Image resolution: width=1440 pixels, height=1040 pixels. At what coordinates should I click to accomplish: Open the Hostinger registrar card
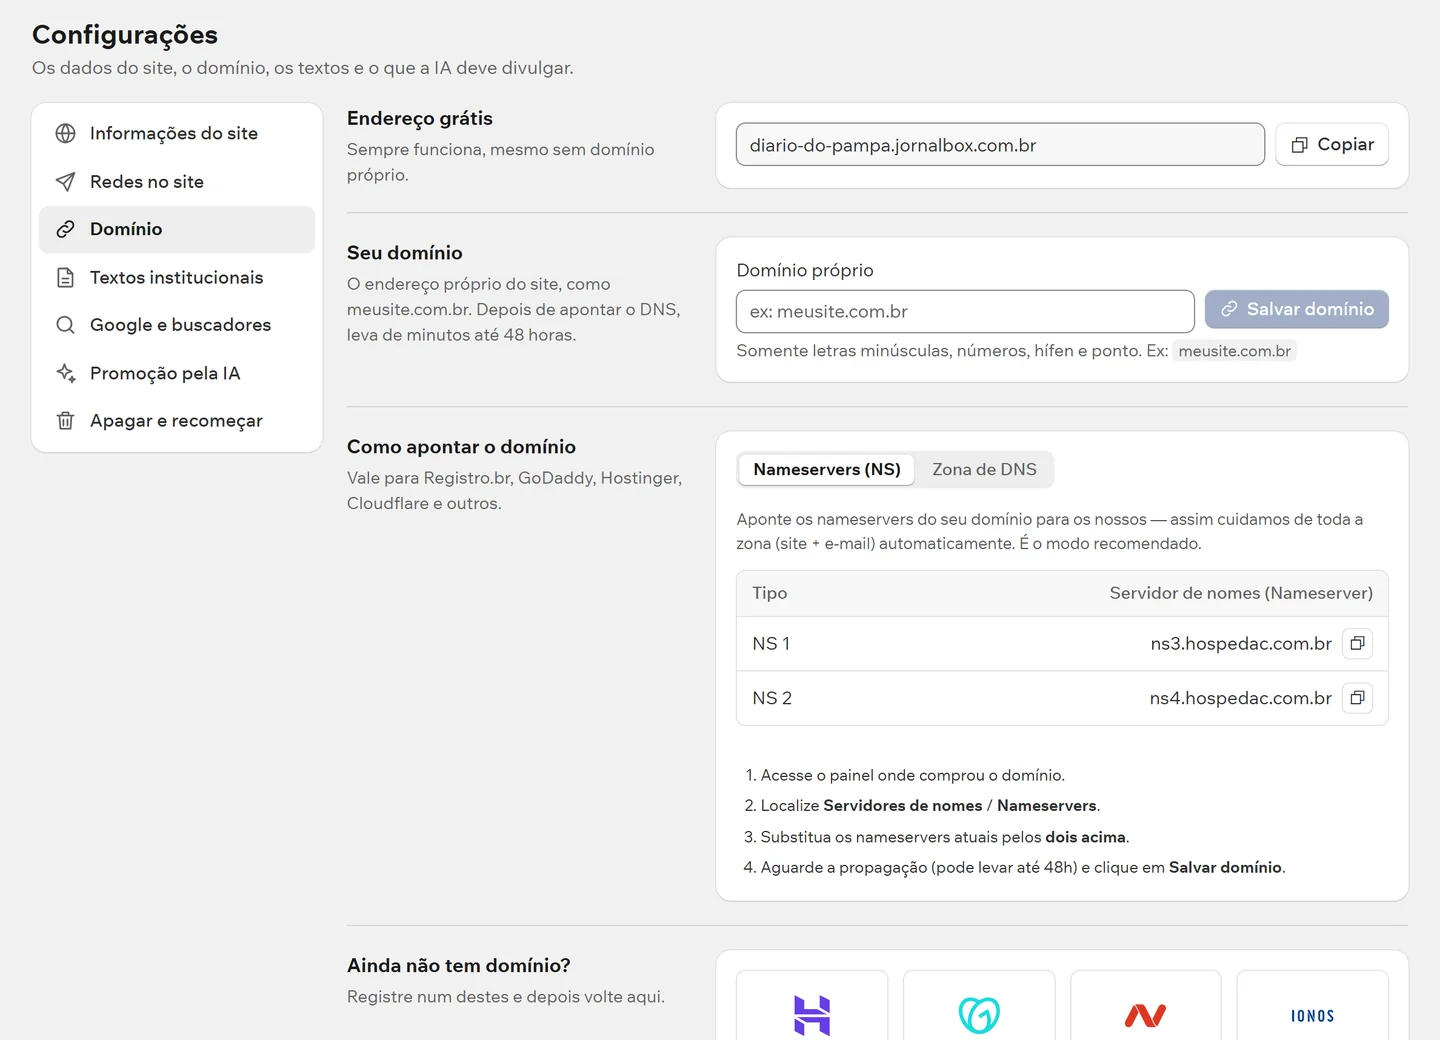point(812,1006)
